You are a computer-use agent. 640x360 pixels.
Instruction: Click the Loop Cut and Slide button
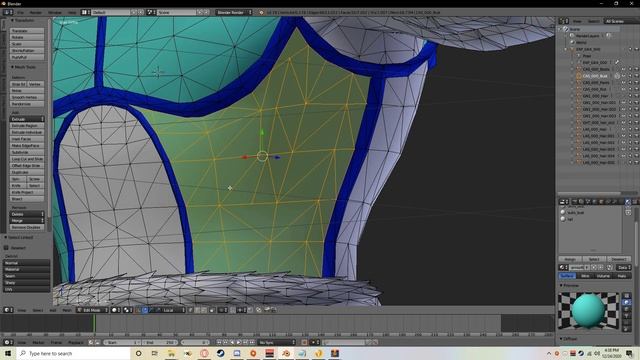click(x=27, y=159)
